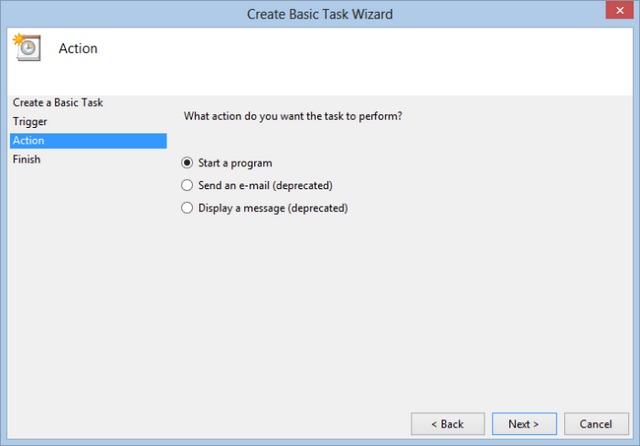The image size is (640, 446).
Task: Click the task scheduler clock icon
Action: pyautogui.click(x=27, y=48)
